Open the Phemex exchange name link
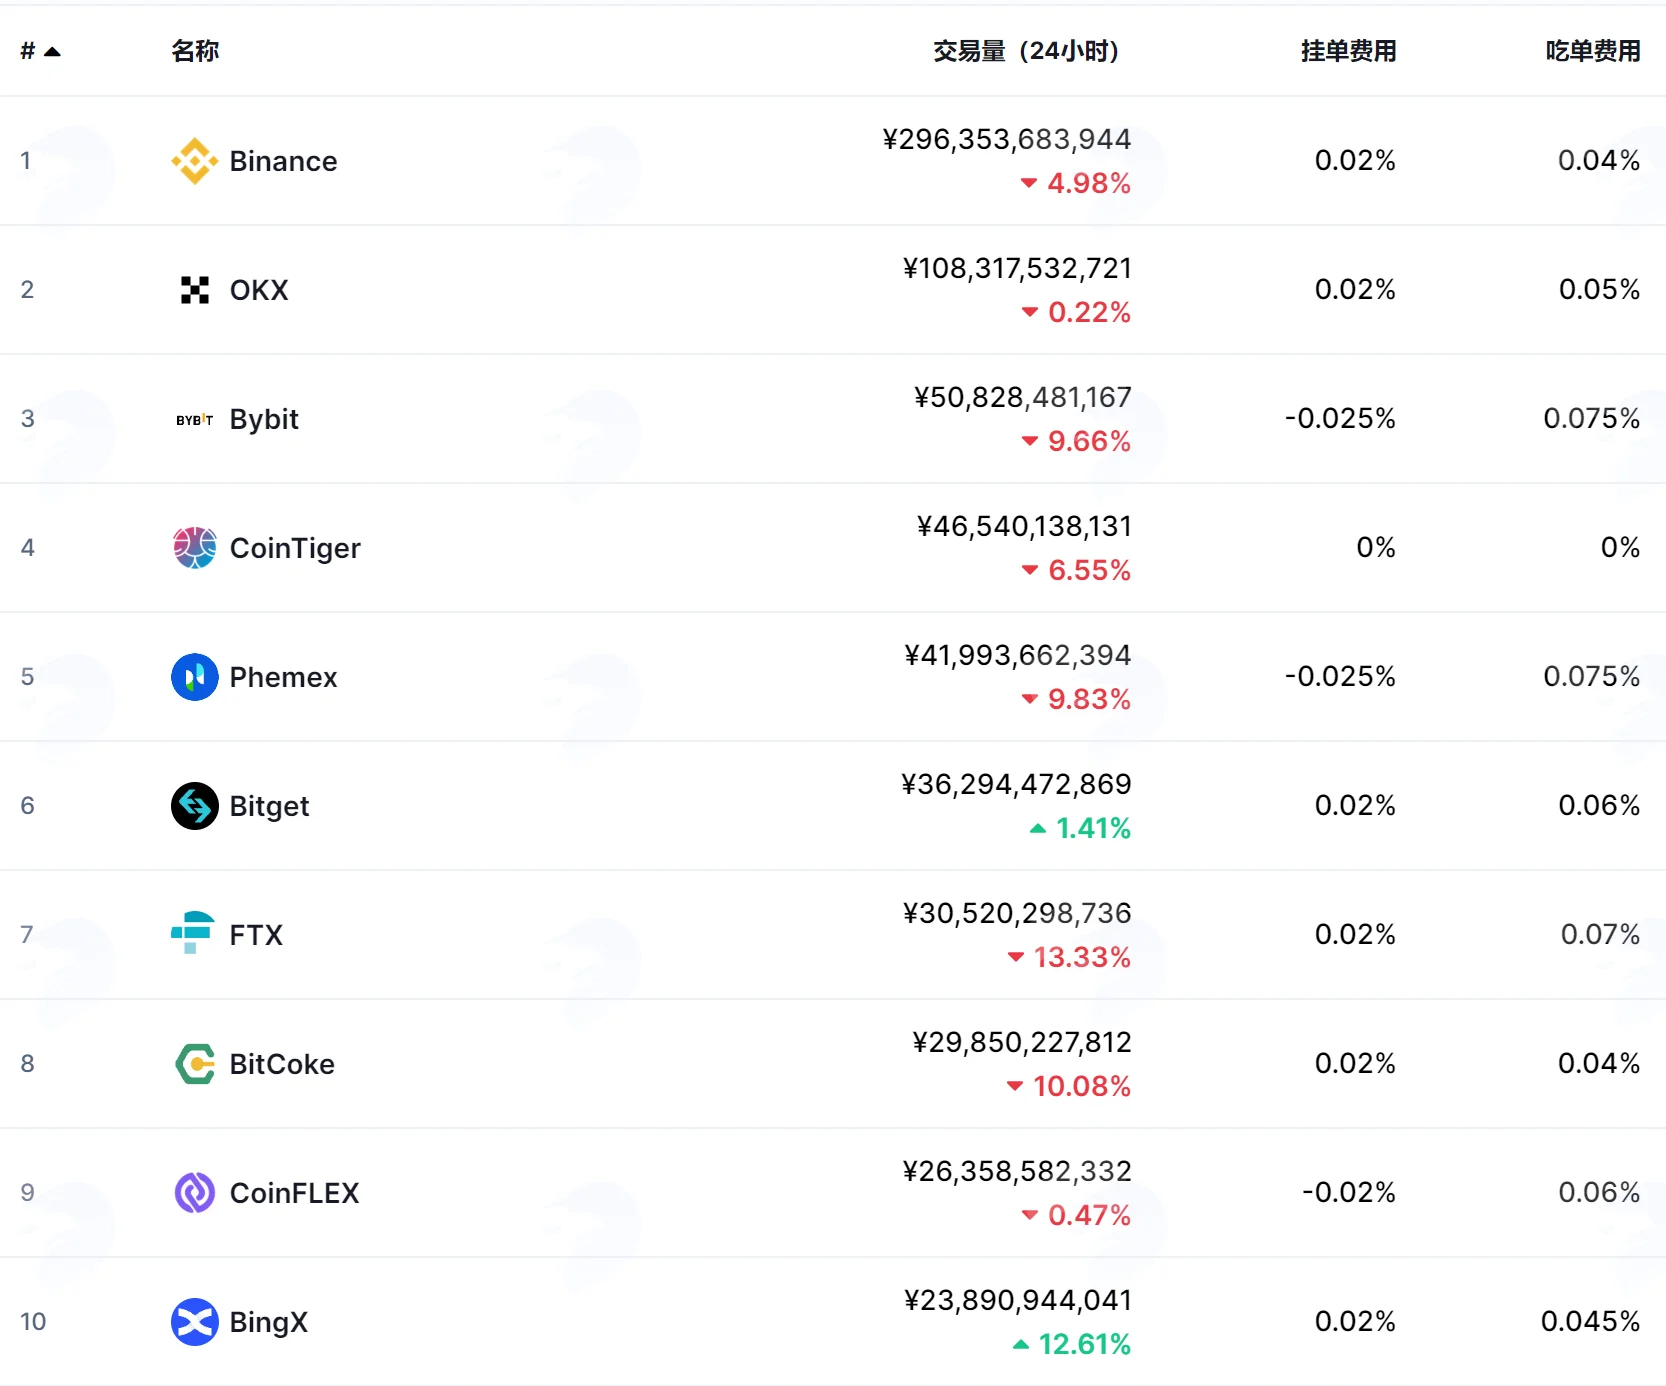Viewport: 1666px width, 1386px height. pyautogui.click(x=283, y=677)
